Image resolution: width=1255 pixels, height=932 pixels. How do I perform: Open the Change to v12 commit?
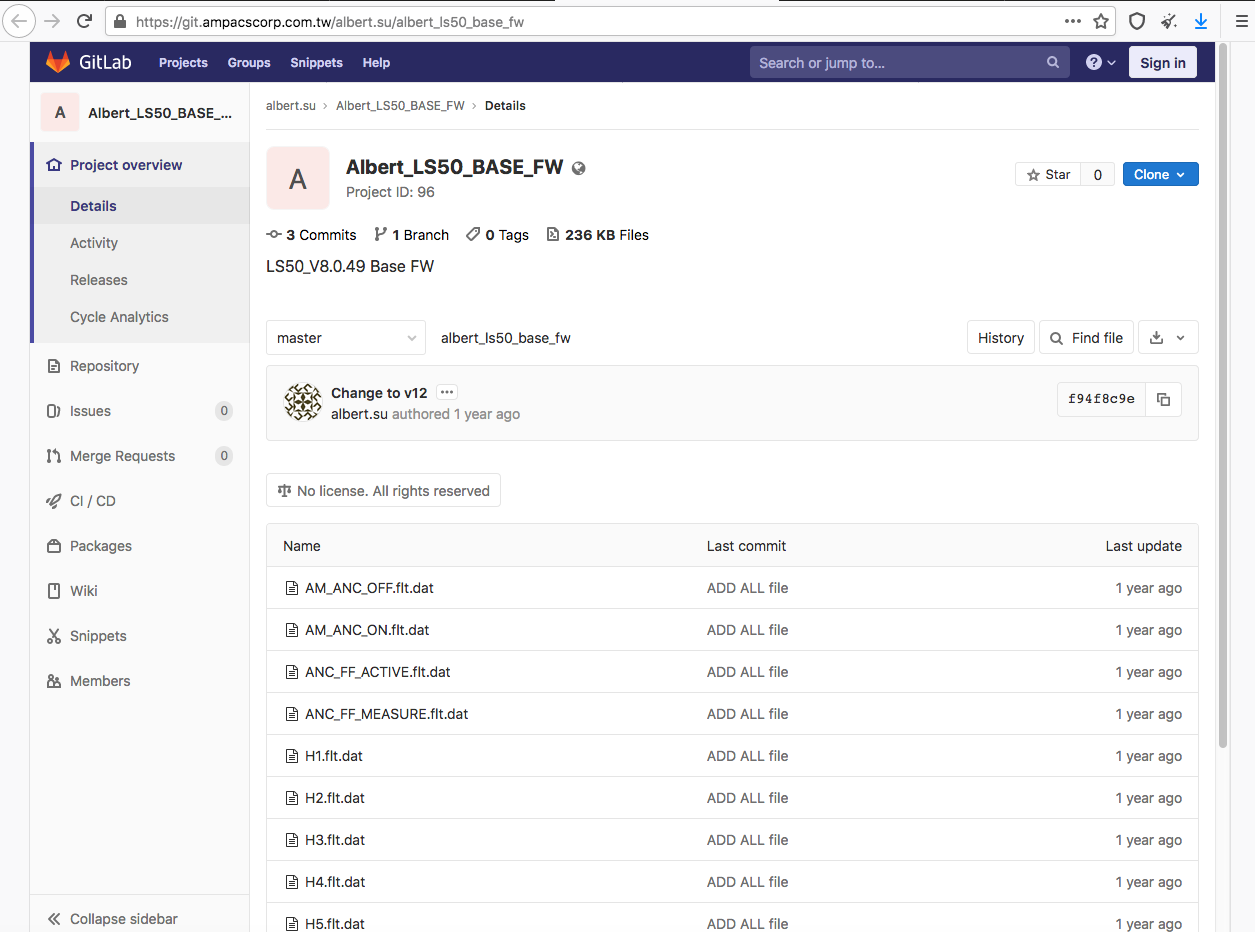tap(379, 393)
